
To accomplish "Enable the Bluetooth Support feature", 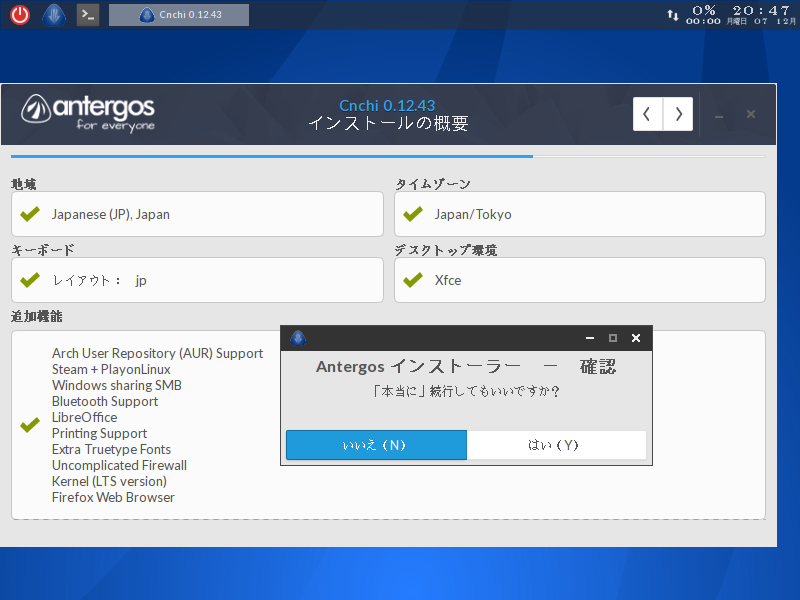I will point(105,401).
